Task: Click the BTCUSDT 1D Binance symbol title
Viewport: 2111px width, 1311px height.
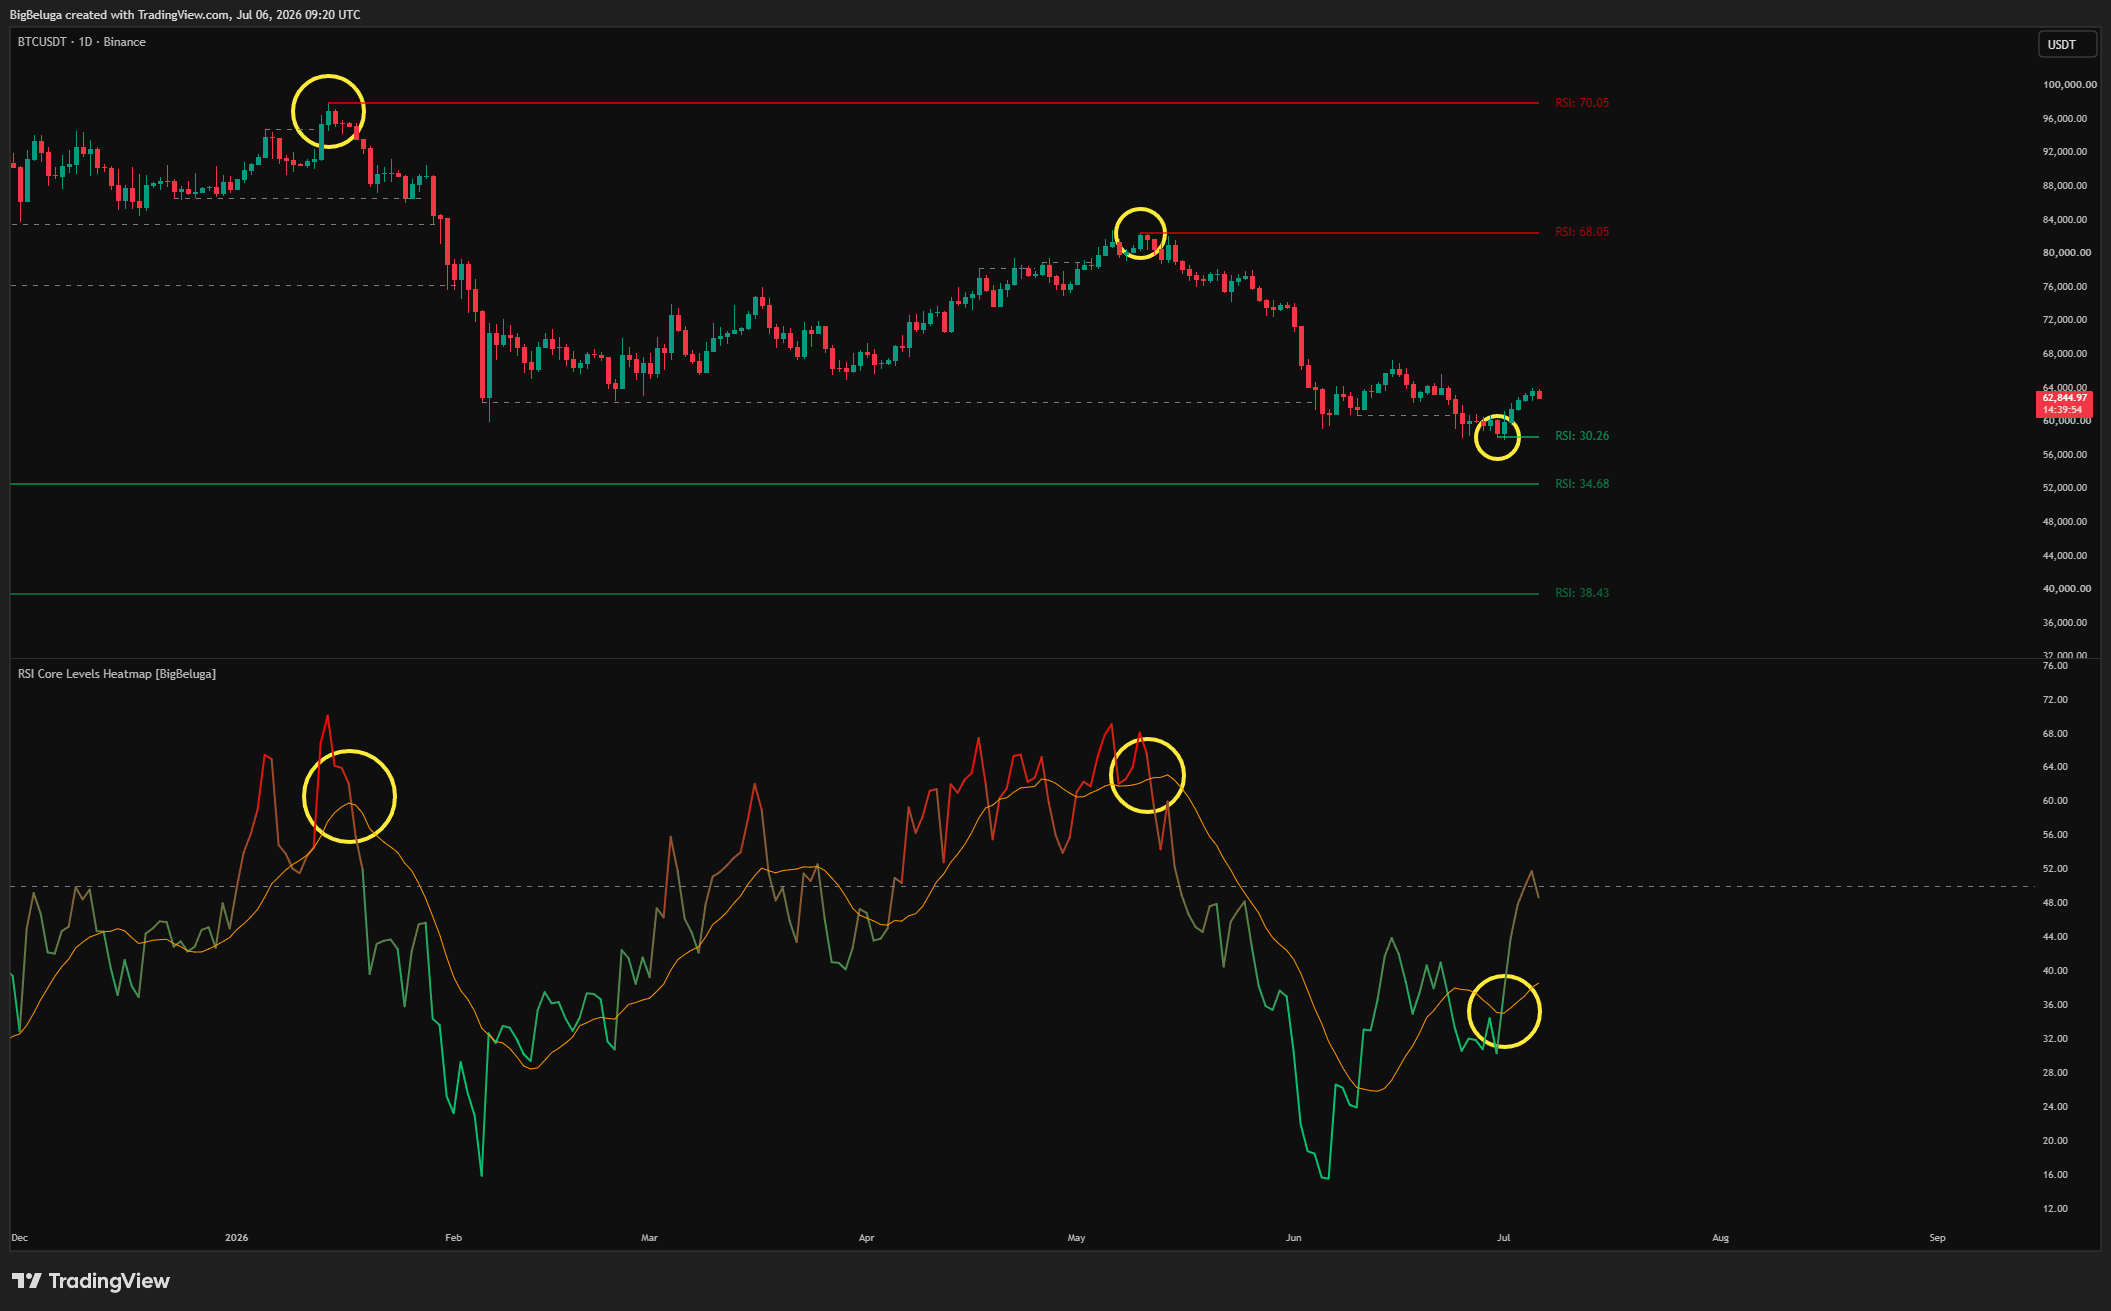Action: [x=82, y=42]
